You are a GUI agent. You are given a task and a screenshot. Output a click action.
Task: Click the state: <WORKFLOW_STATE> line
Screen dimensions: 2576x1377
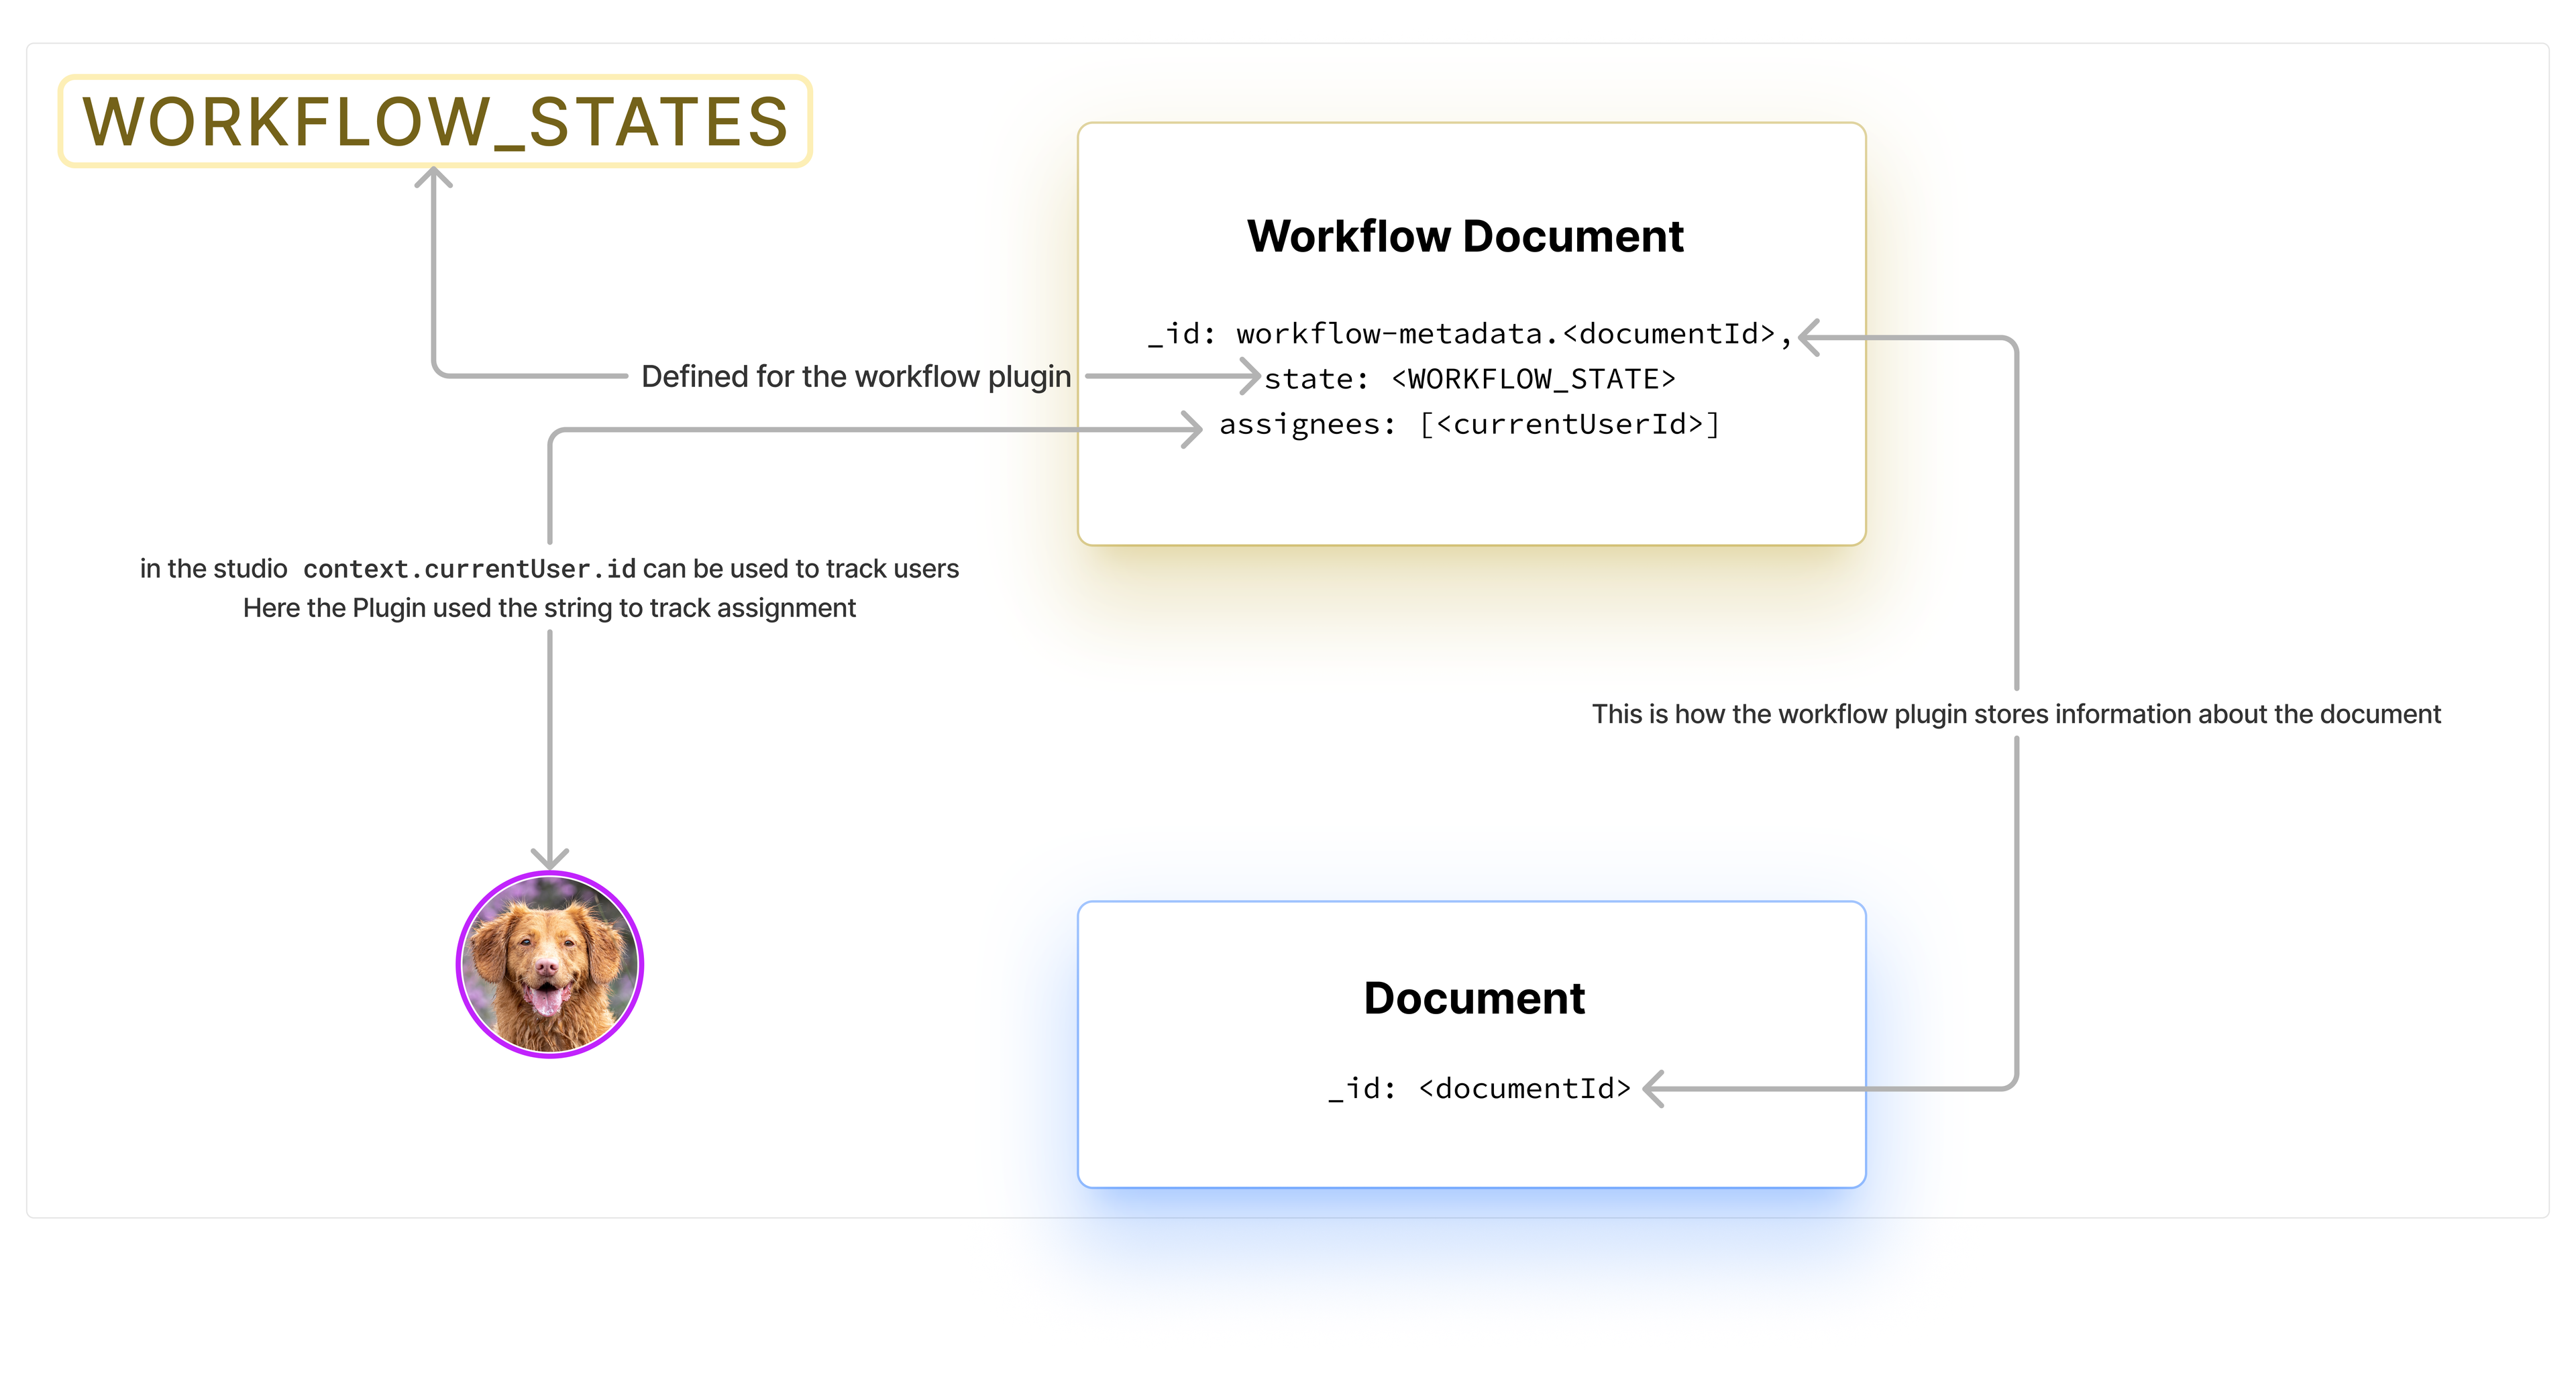(1469, 379)
